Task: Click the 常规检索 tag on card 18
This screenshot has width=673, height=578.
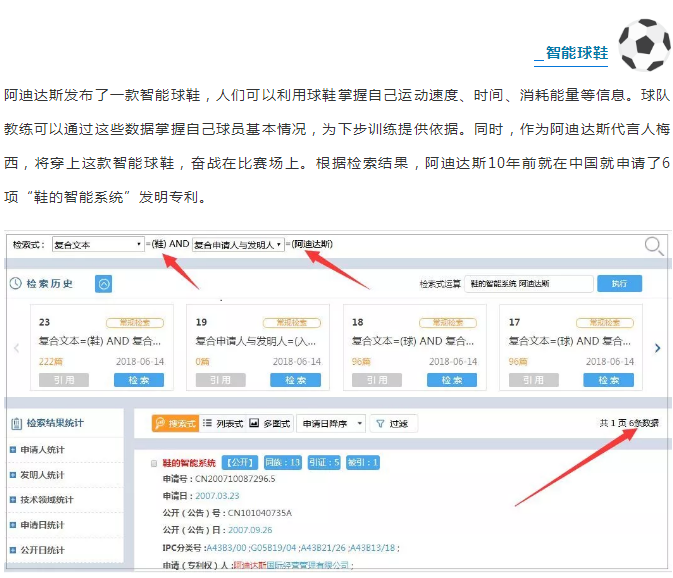Action: pyautogui.click(x=448, y=323)
